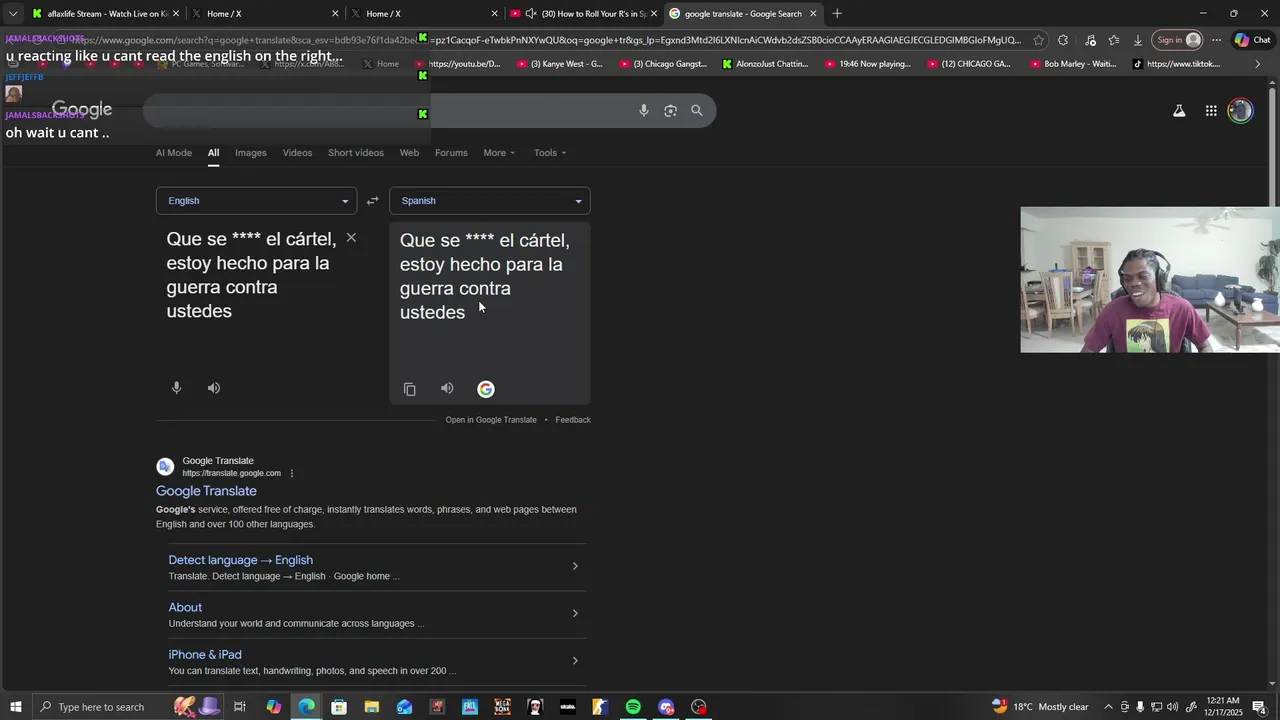Send translation Feedback
Screen dimensions: 1280x720
tap(573, 420)
